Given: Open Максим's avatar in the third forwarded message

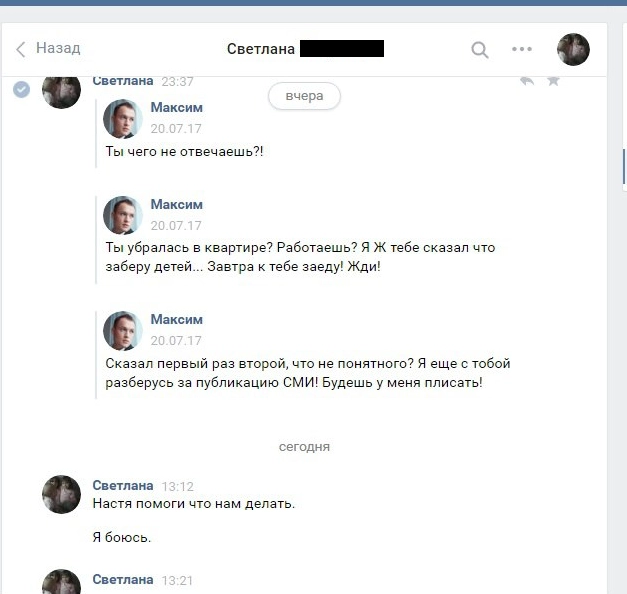Looking at the screenshot, I should 123,331.
